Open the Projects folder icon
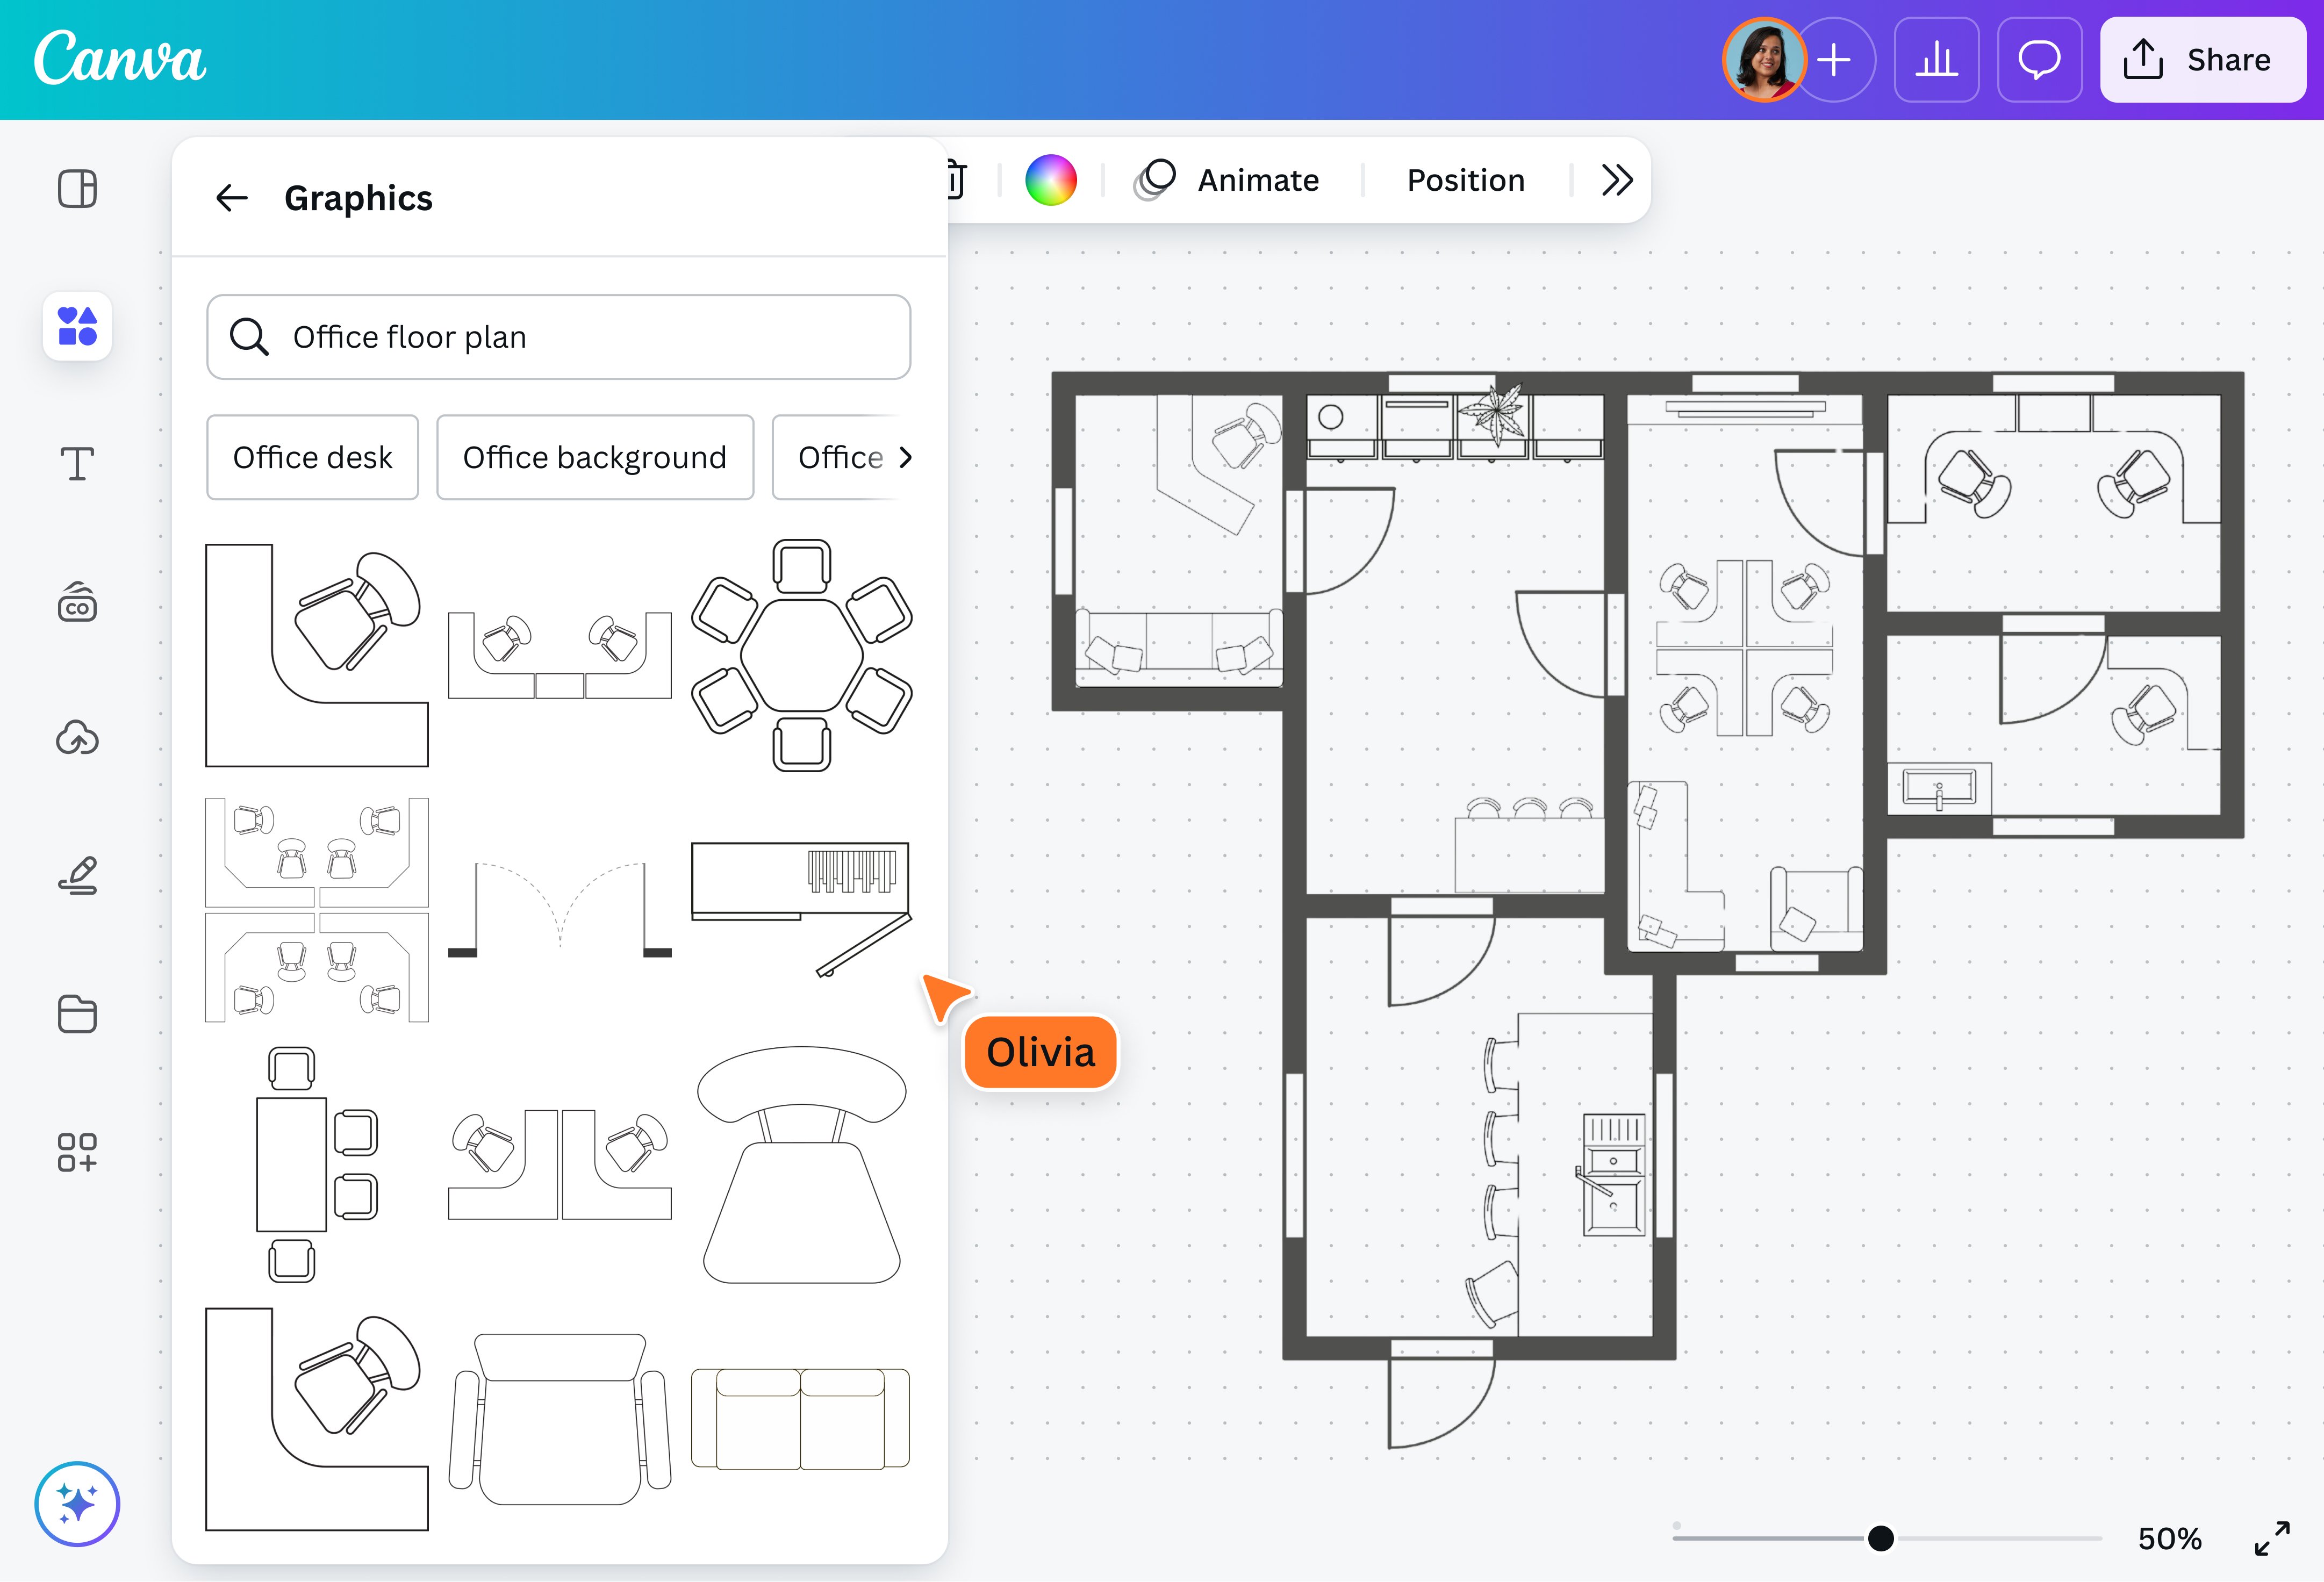 [77, 1013]
